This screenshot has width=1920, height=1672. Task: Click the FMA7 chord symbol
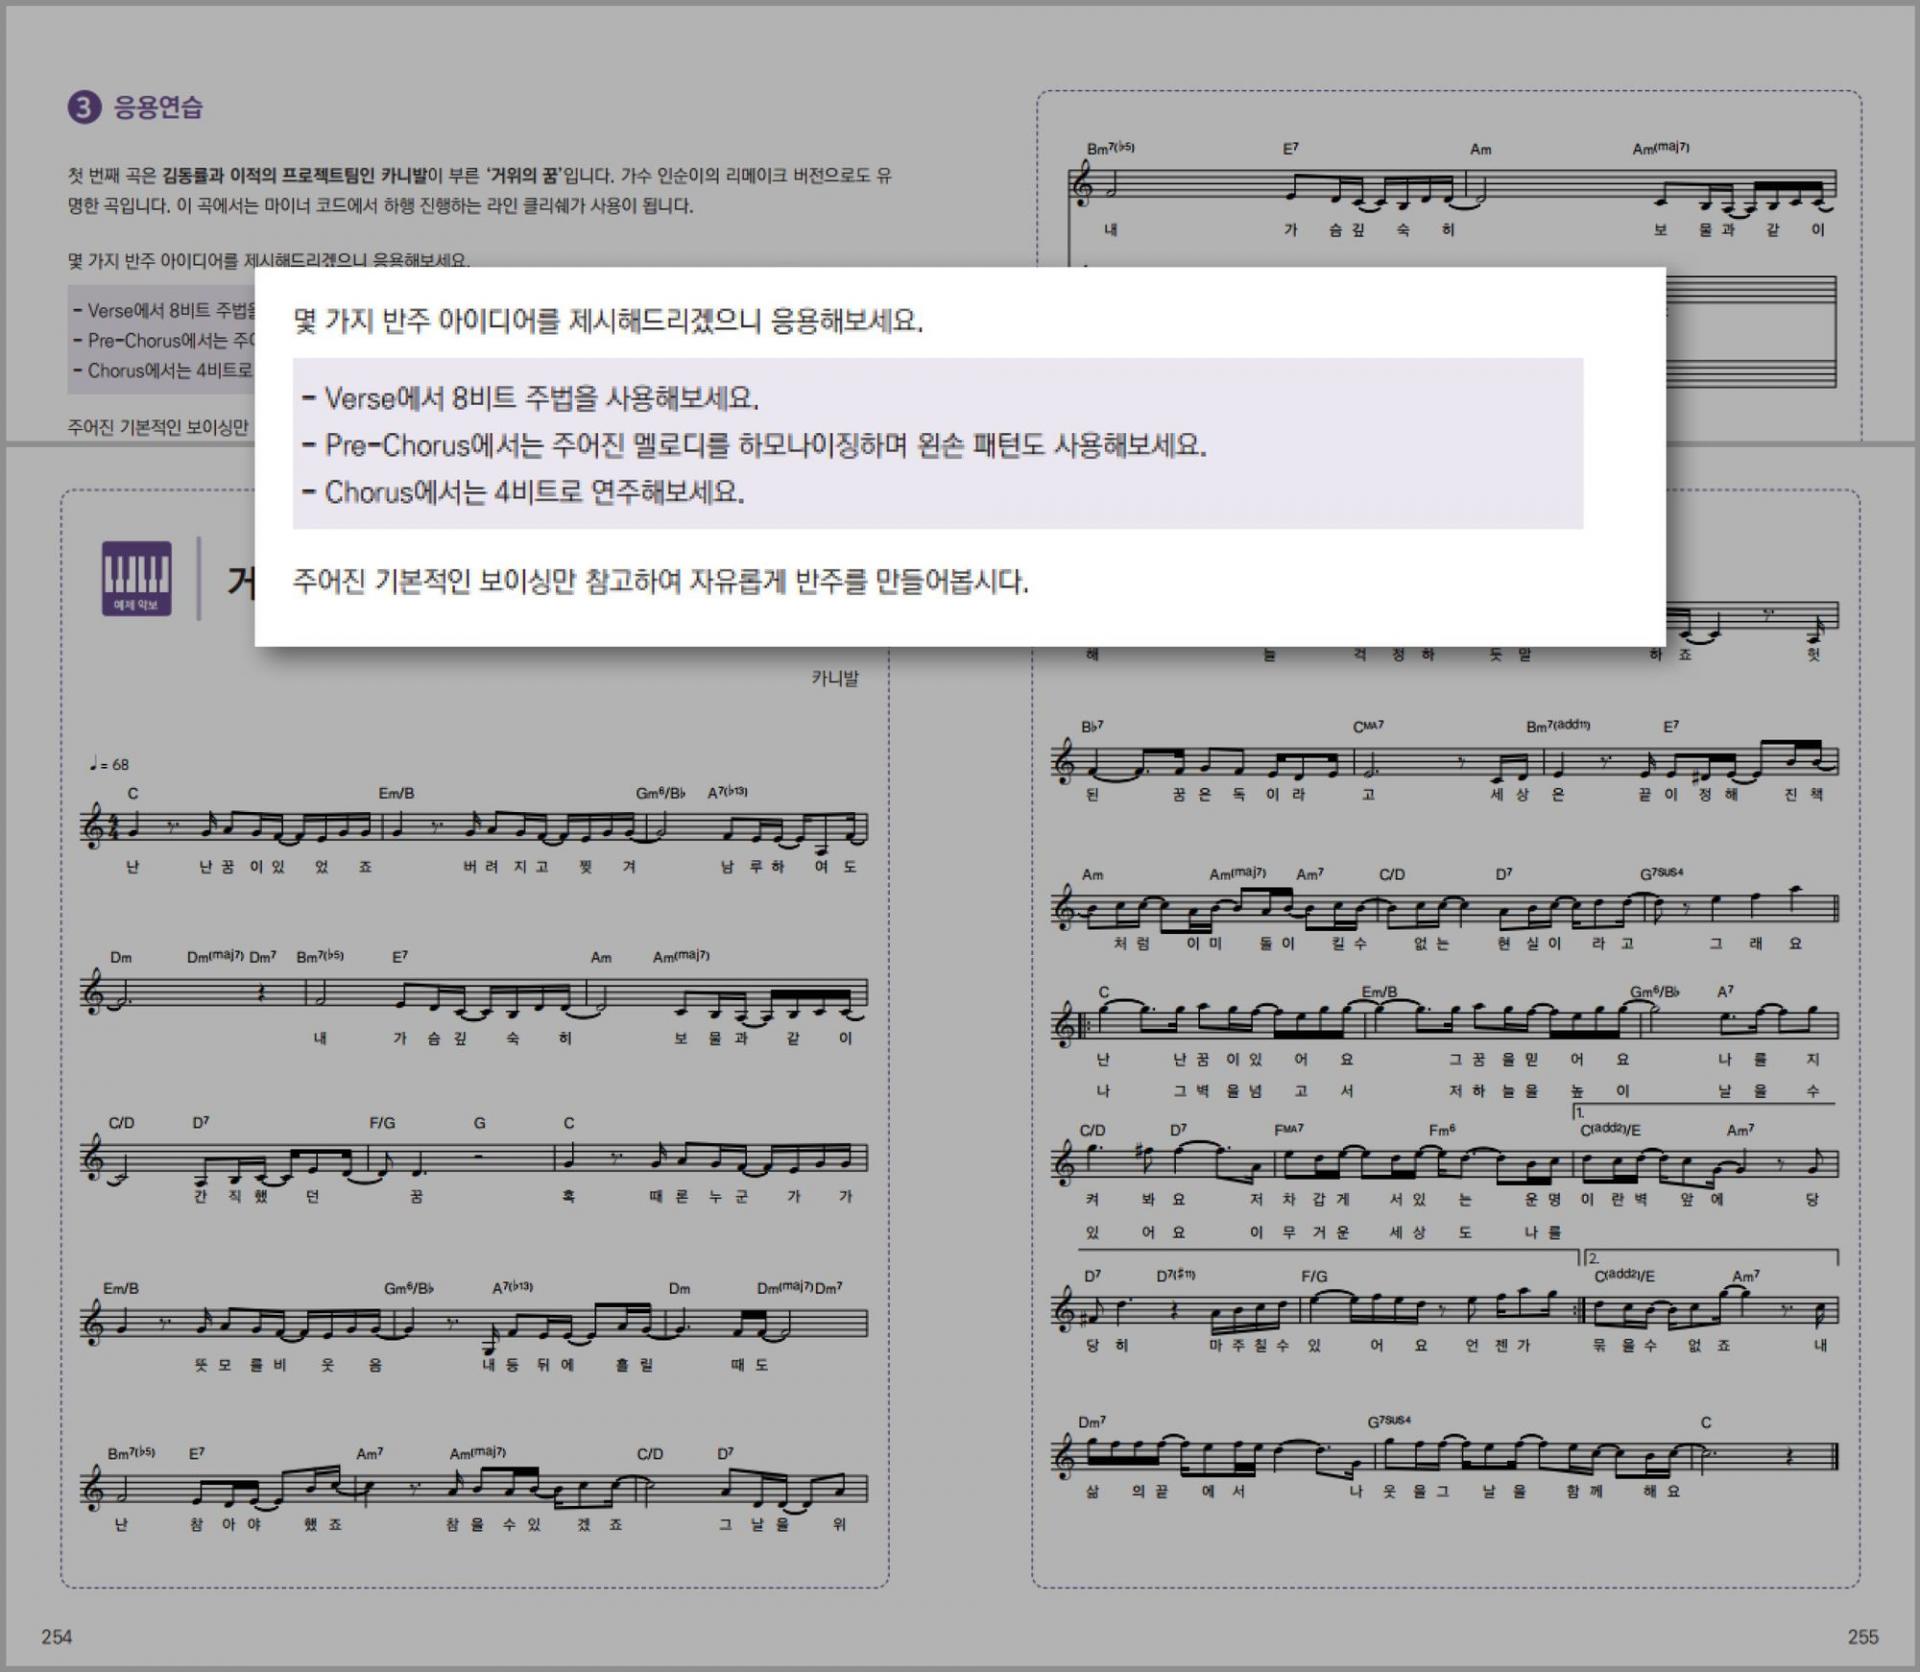1289,1129
